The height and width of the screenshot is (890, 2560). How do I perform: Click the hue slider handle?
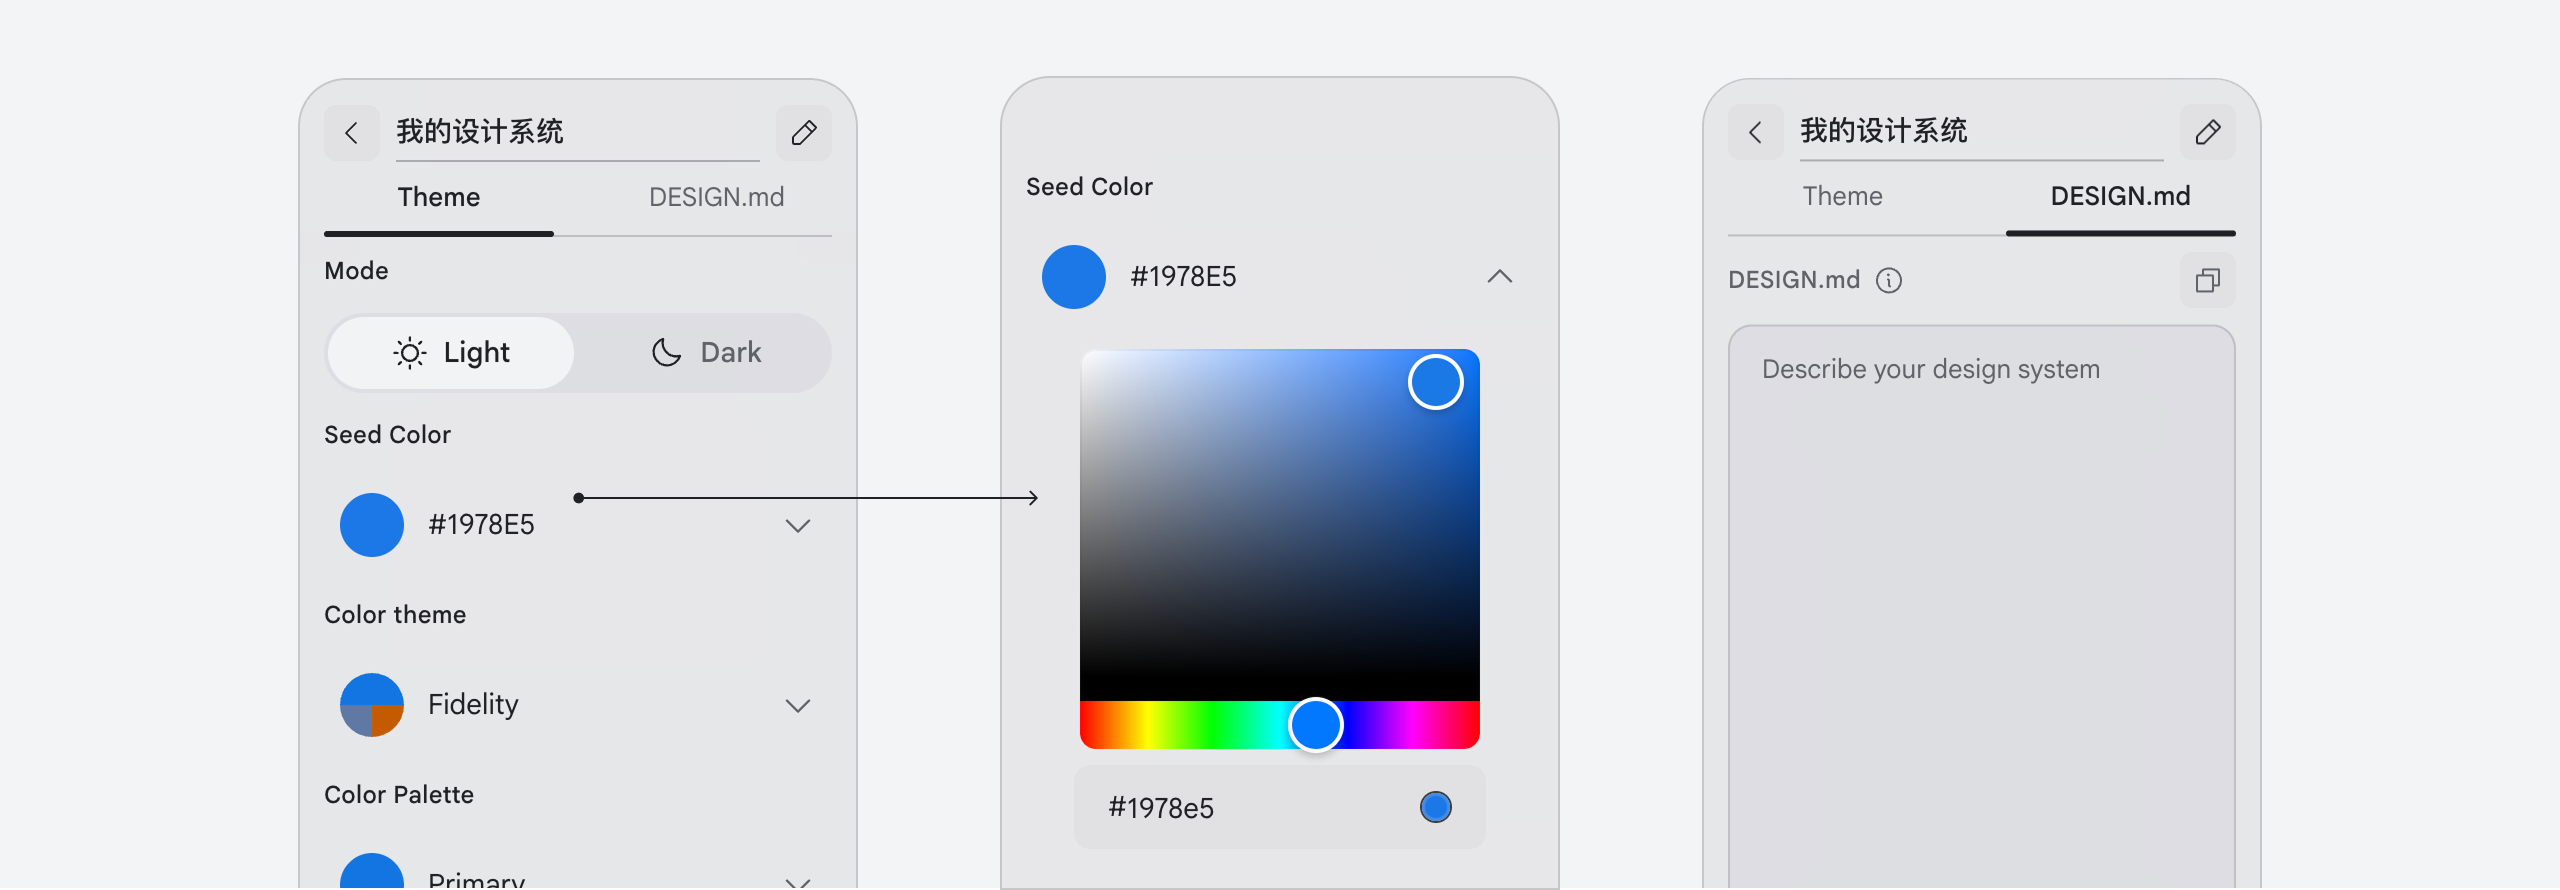[x=1315, y=725]
